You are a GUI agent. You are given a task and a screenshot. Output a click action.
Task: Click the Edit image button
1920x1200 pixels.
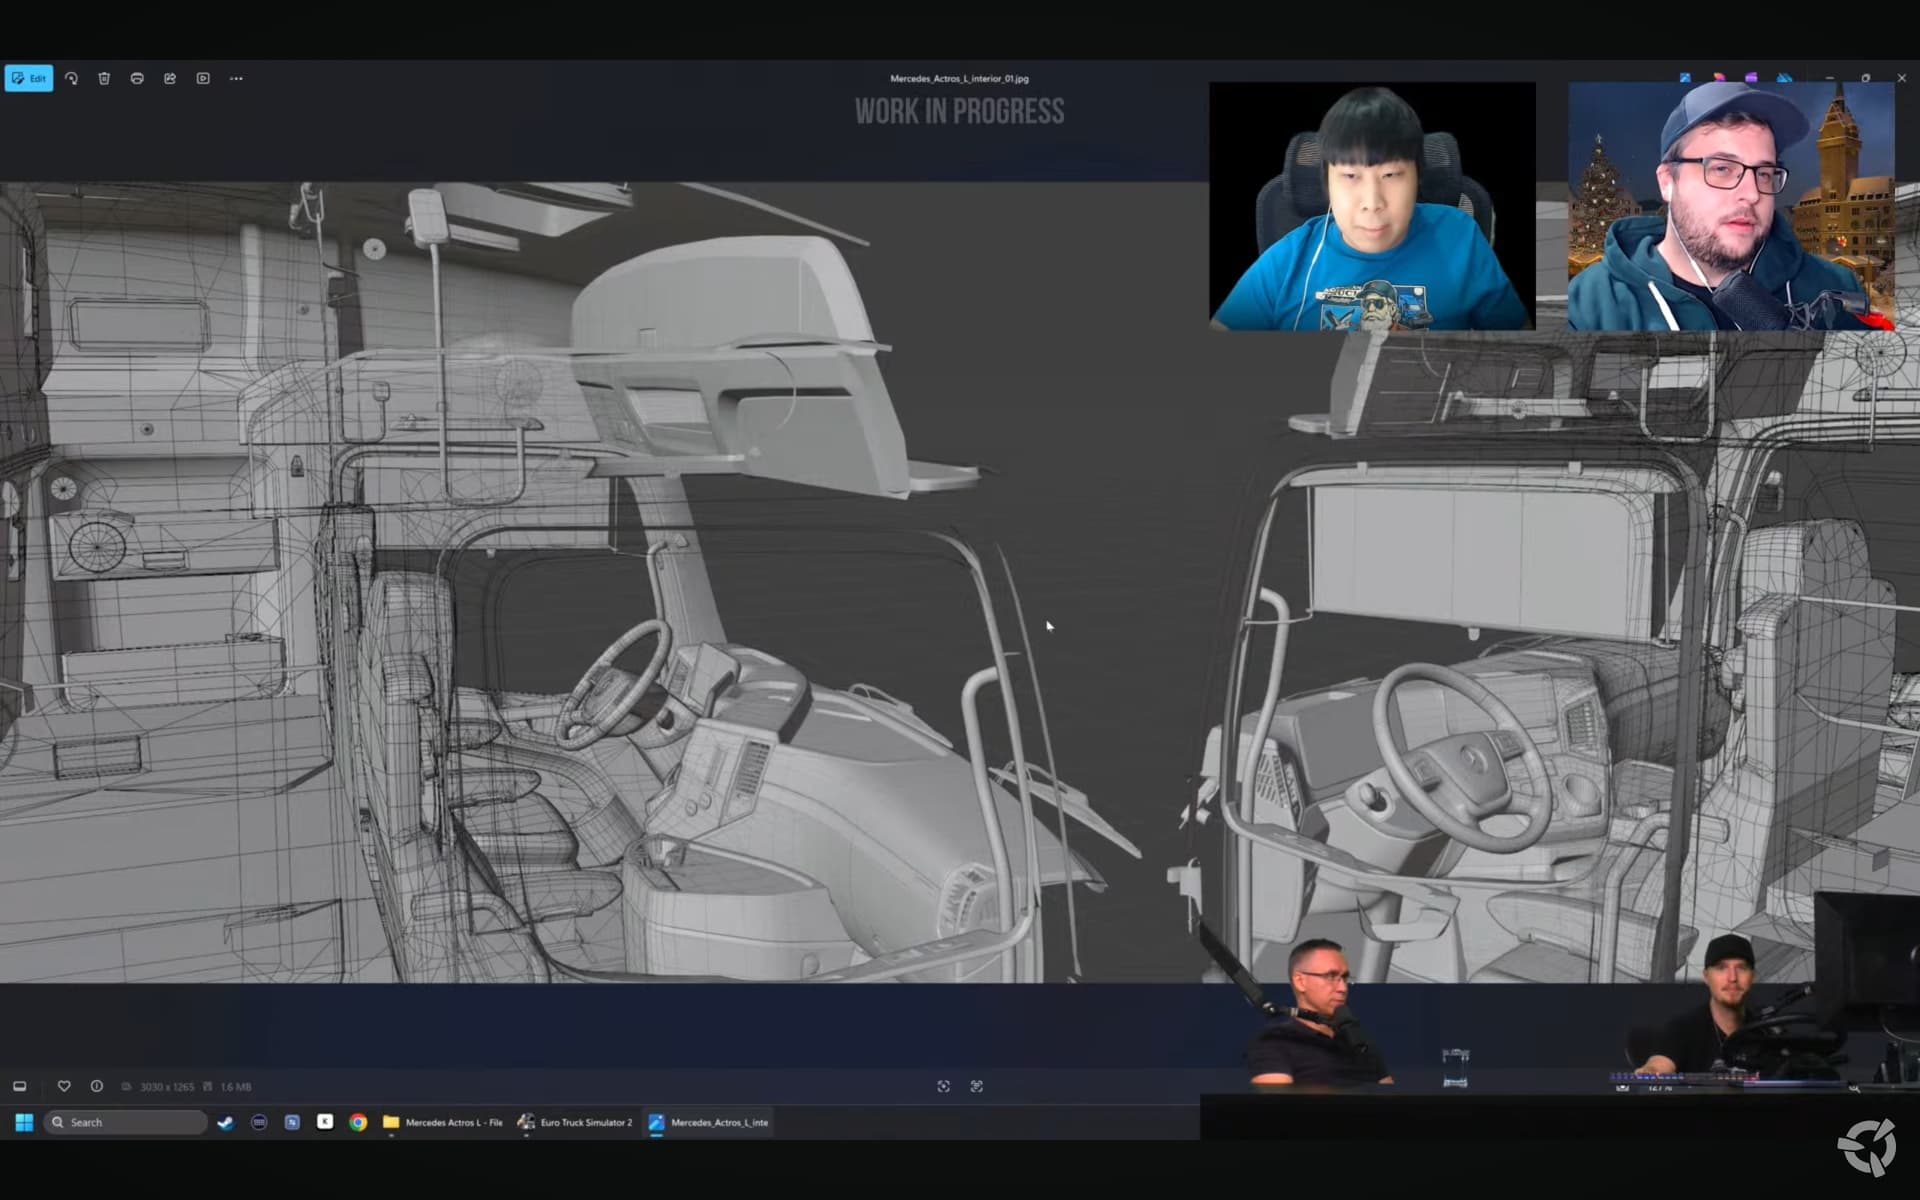(x=29, y=78)
